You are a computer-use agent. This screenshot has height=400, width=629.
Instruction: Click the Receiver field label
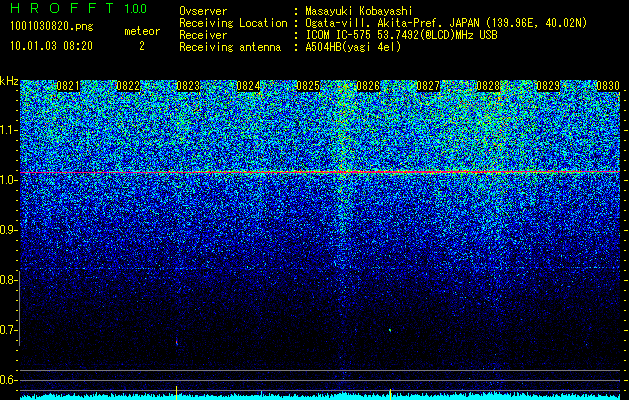click(203, 35)
